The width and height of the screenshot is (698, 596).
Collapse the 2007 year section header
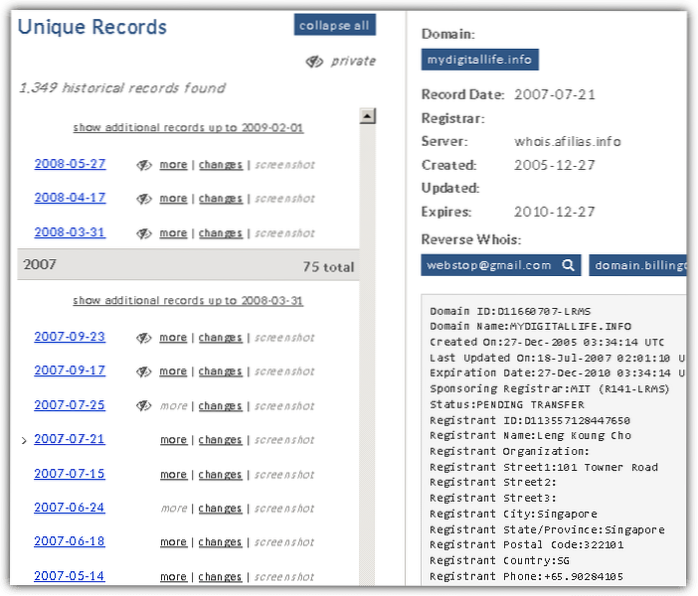pyautogui.click(x=187, y=266)
